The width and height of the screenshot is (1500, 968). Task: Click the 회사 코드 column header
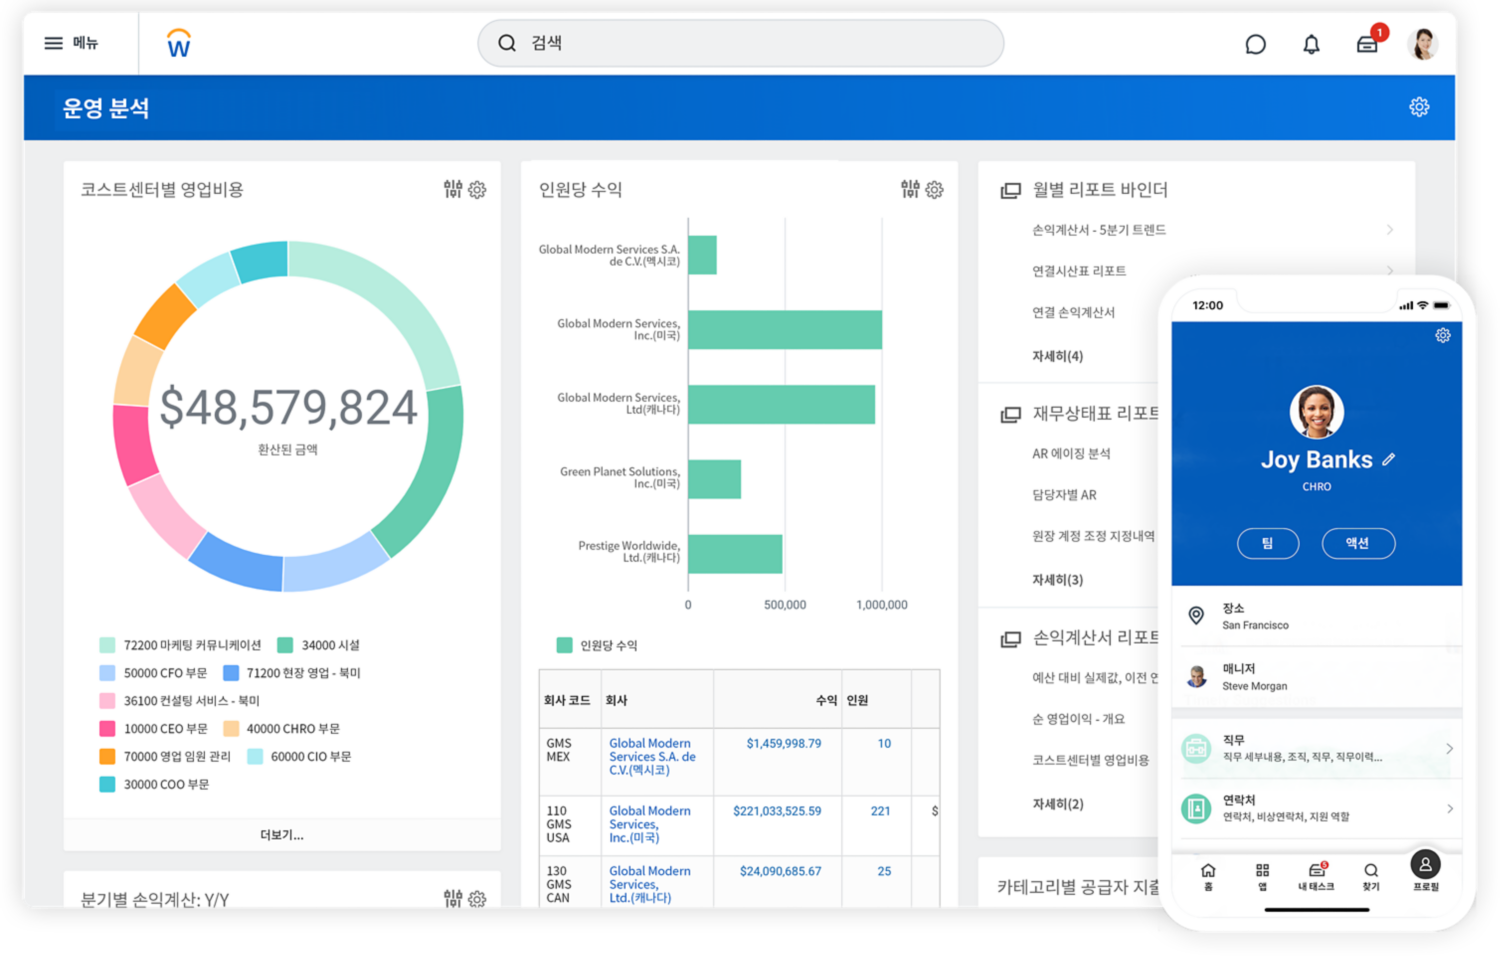click(x=567, y=700)
